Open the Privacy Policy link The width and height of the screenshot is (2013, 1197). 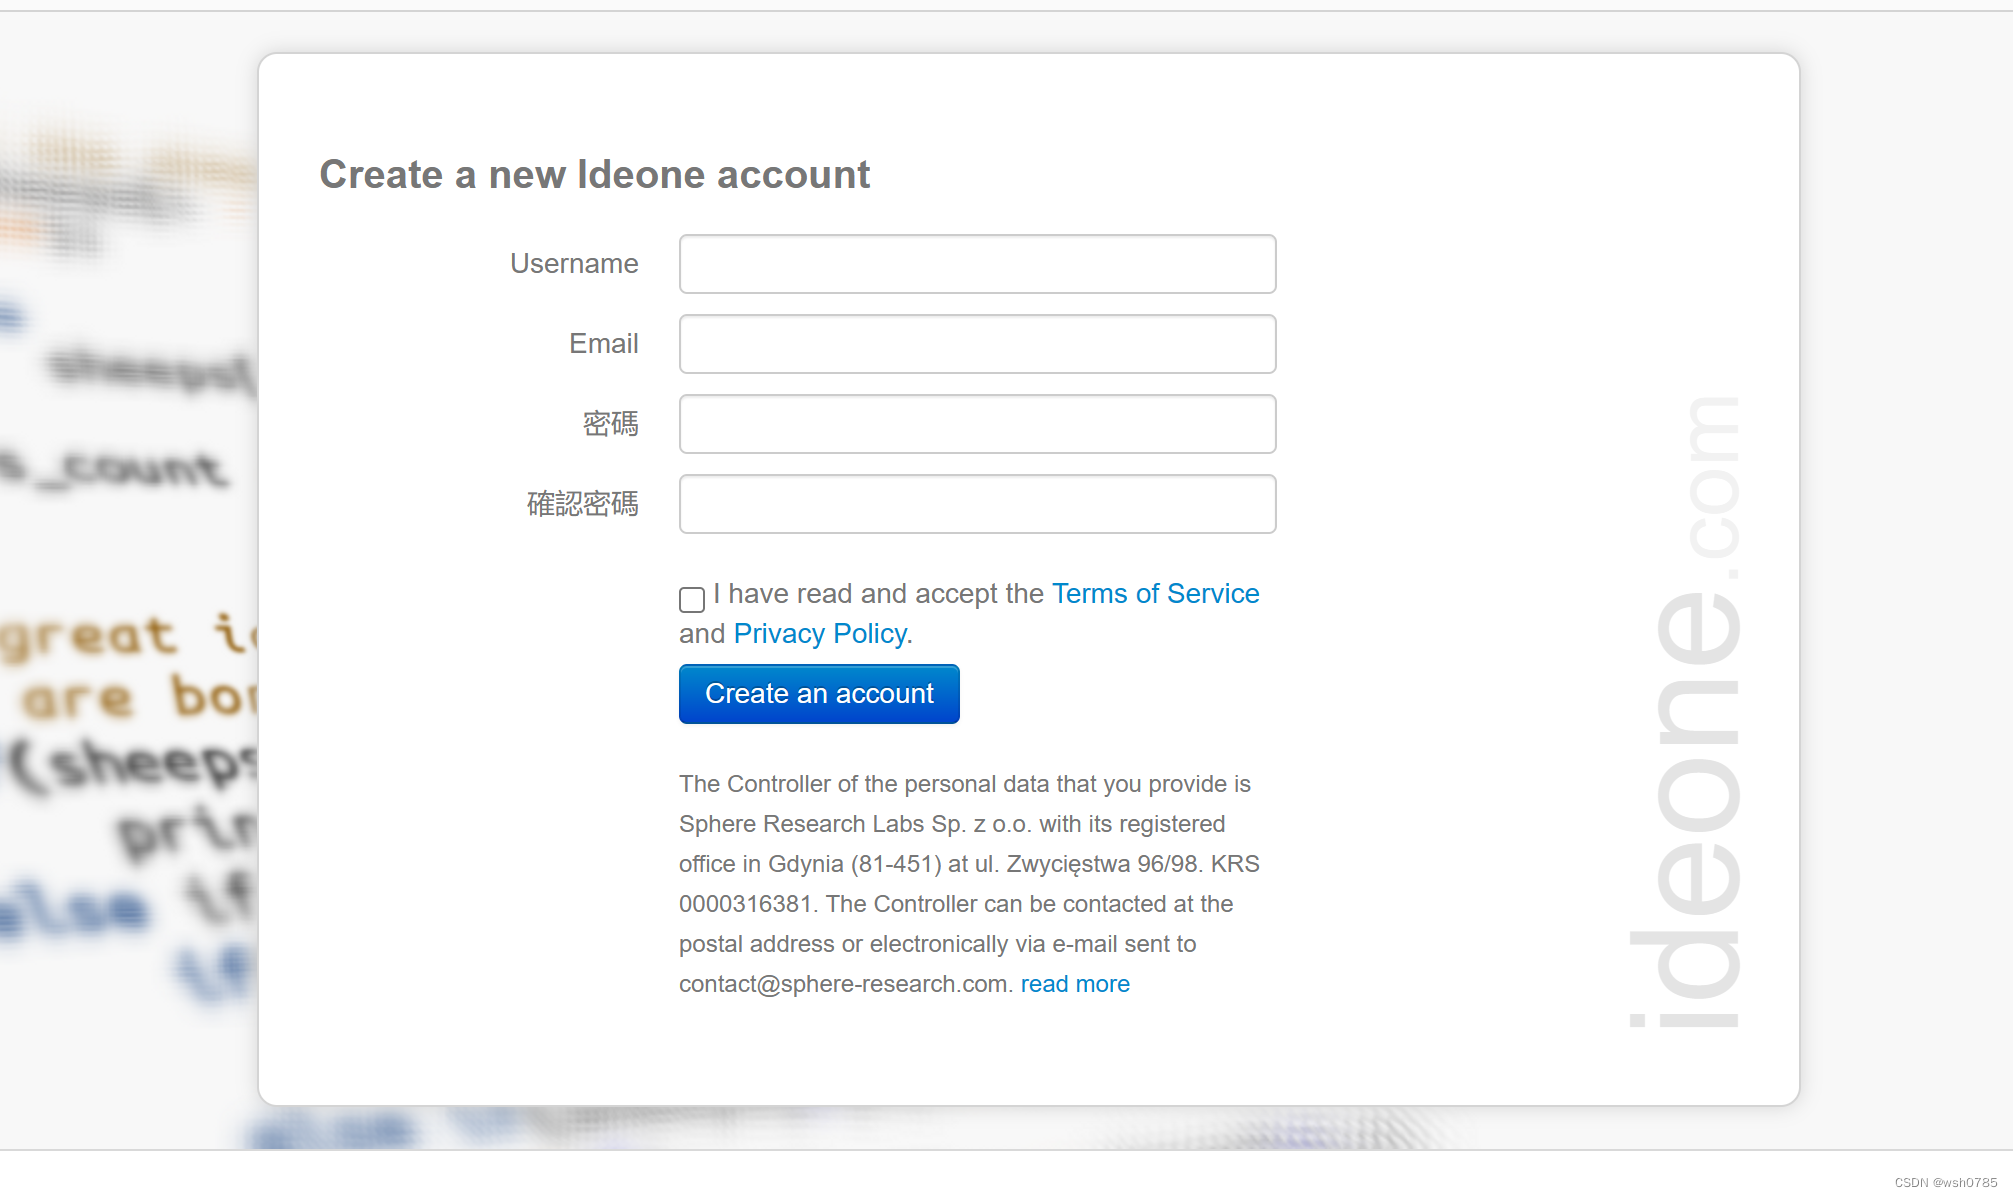pos(820,634)
